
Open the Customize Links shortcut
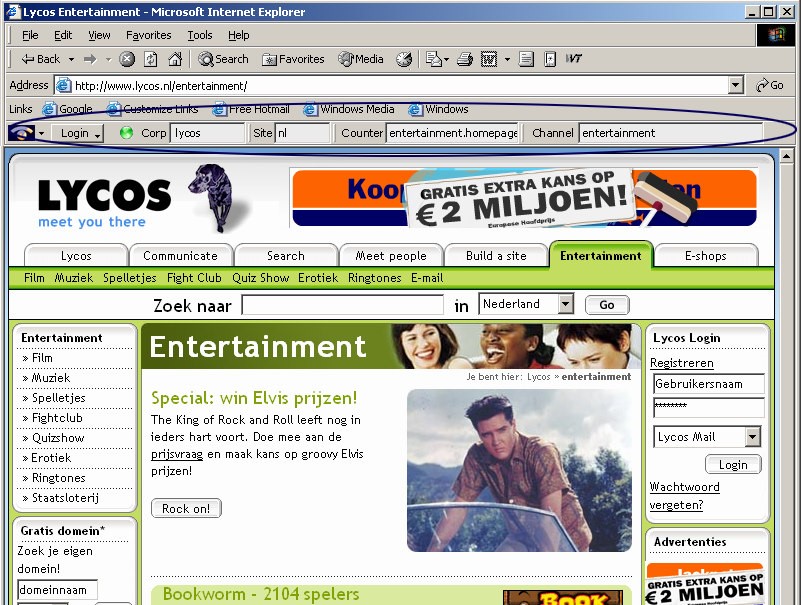point(152,109)
